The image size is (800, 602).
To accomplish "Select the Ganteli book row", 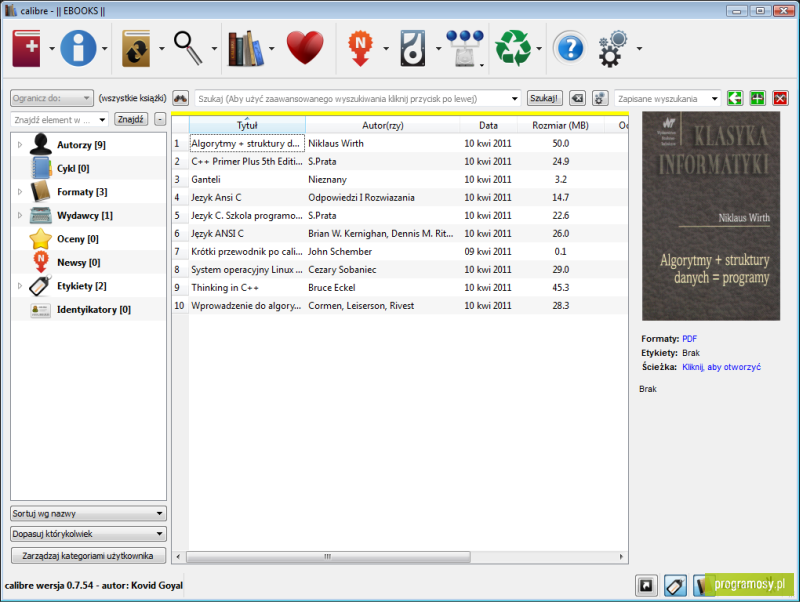I will pos(399,180).
